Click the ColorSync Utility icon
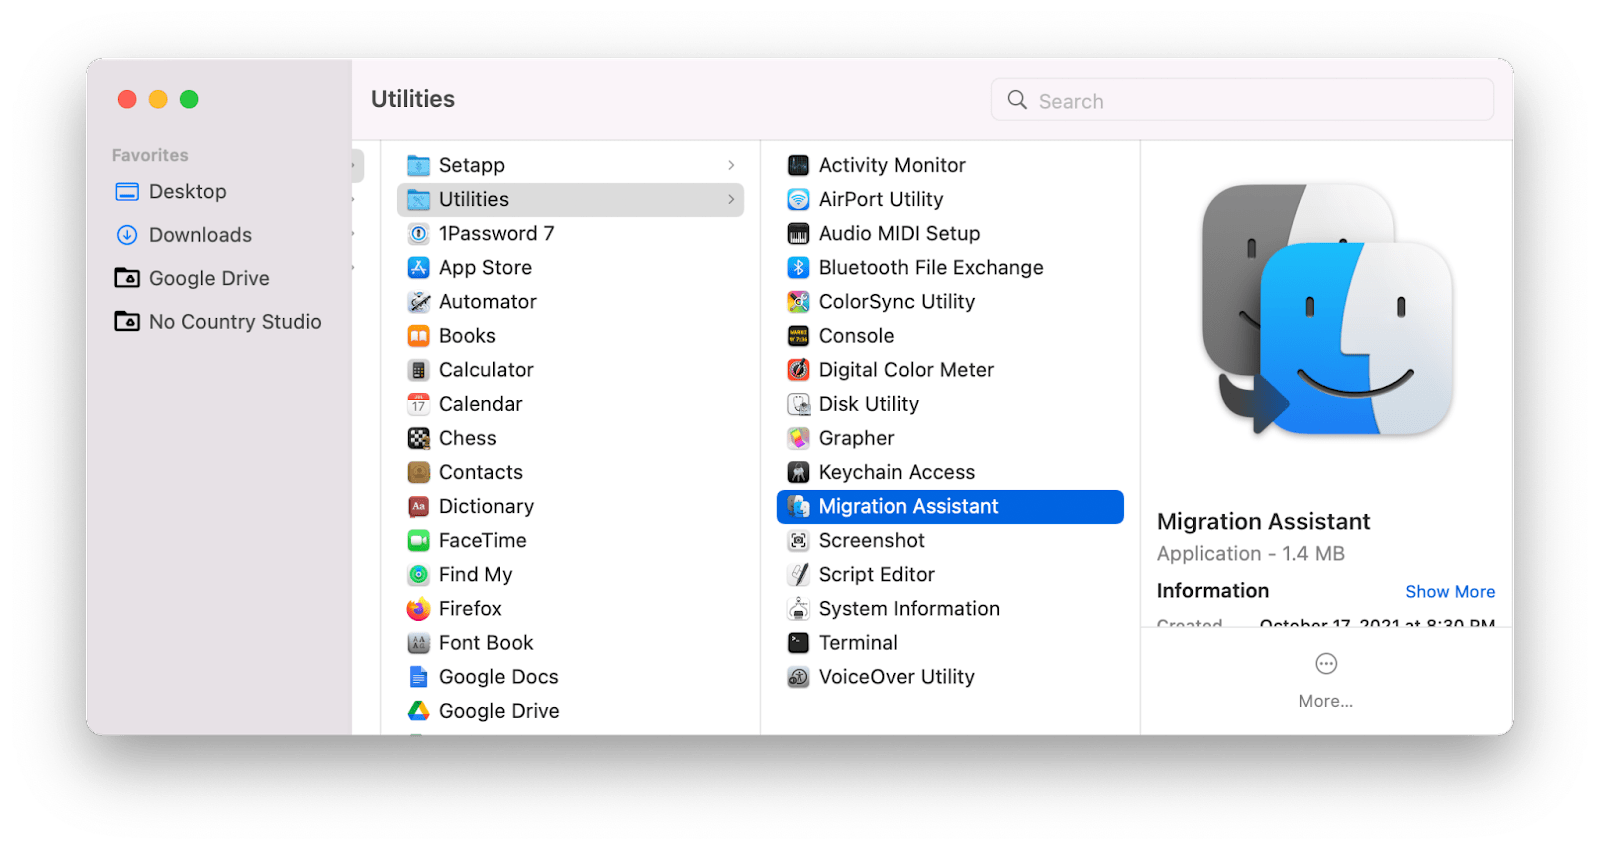Viewport: 1600px width, 850px height. [798, 301]
